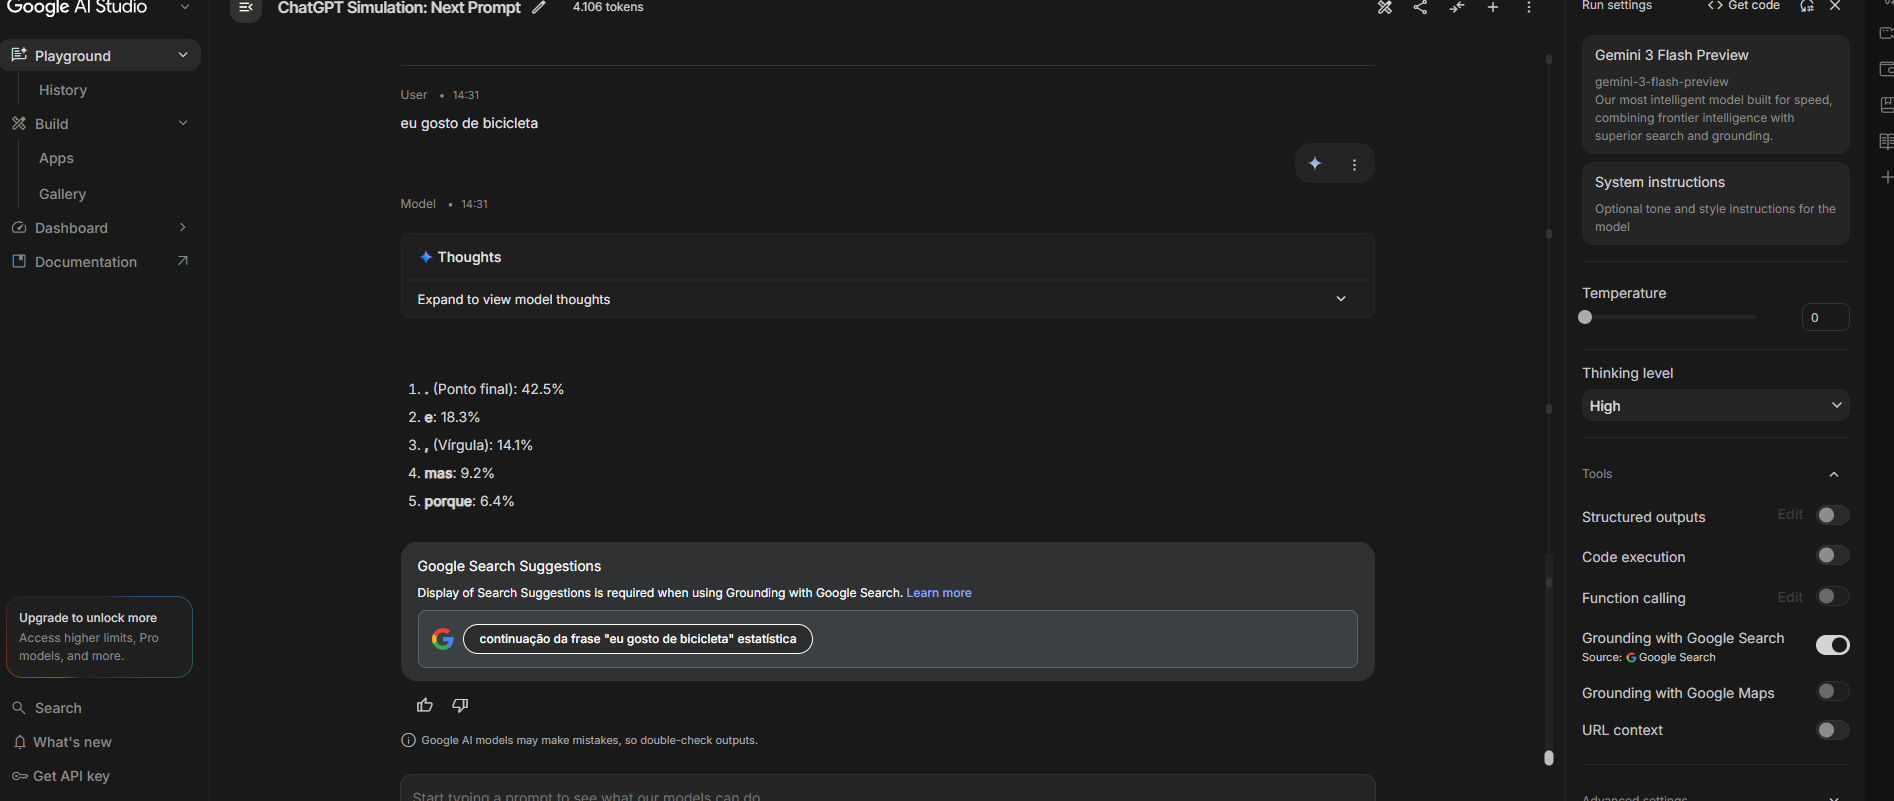Click the Google logo in search suggestions
The image size is (1894, 801).
click(x=442, y=639)
